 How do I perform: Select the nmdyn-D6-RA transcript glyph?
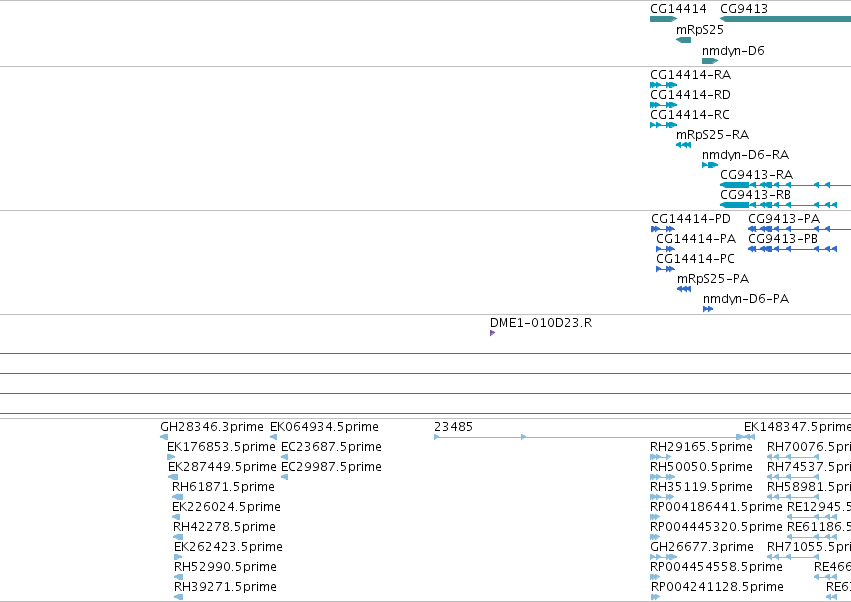[710, 165]
